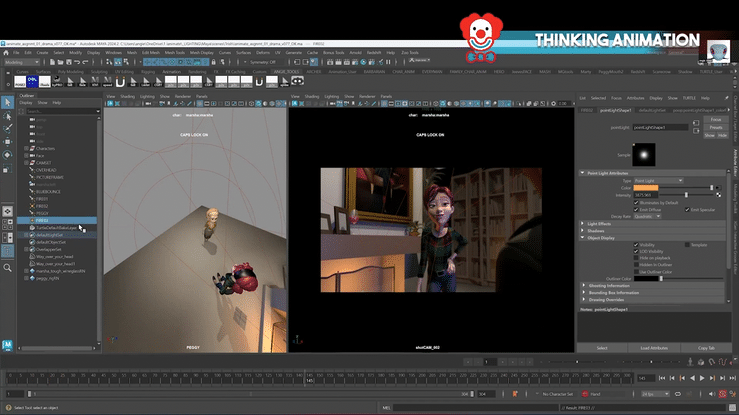Toggle Emit Diffuse checkbox

pyautogui.click(x=636, y=210)
